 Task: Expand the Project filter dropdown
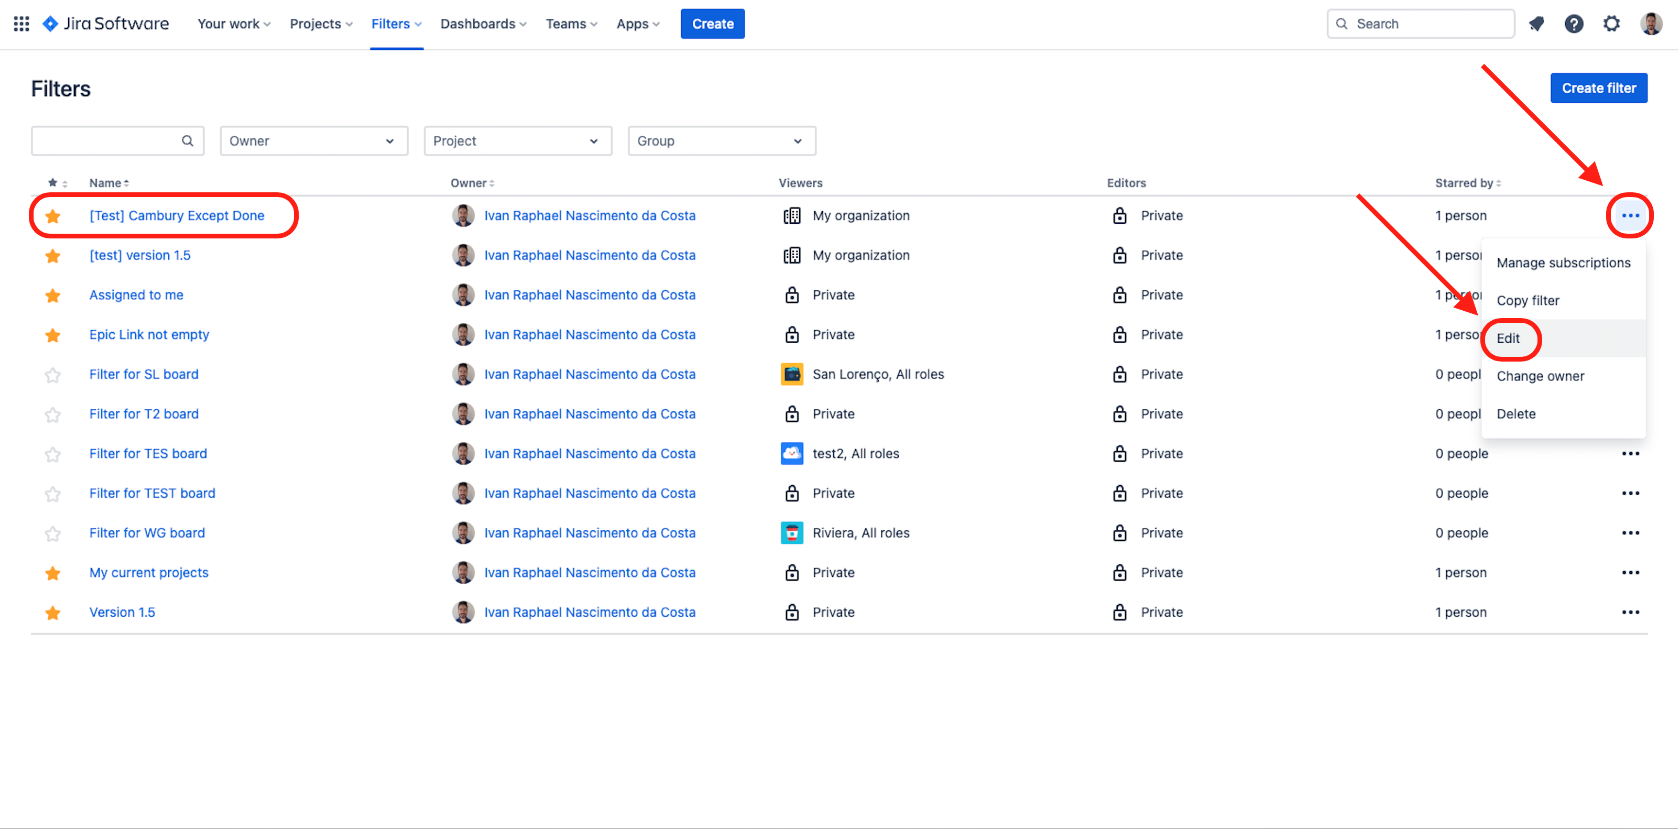[x=517, y=141]
